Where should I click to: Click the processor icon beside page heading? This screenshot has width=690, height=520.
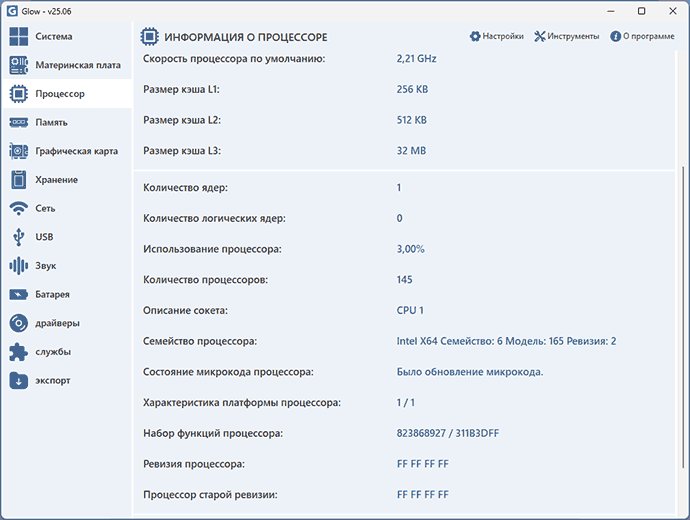click(x=150, y=37)
